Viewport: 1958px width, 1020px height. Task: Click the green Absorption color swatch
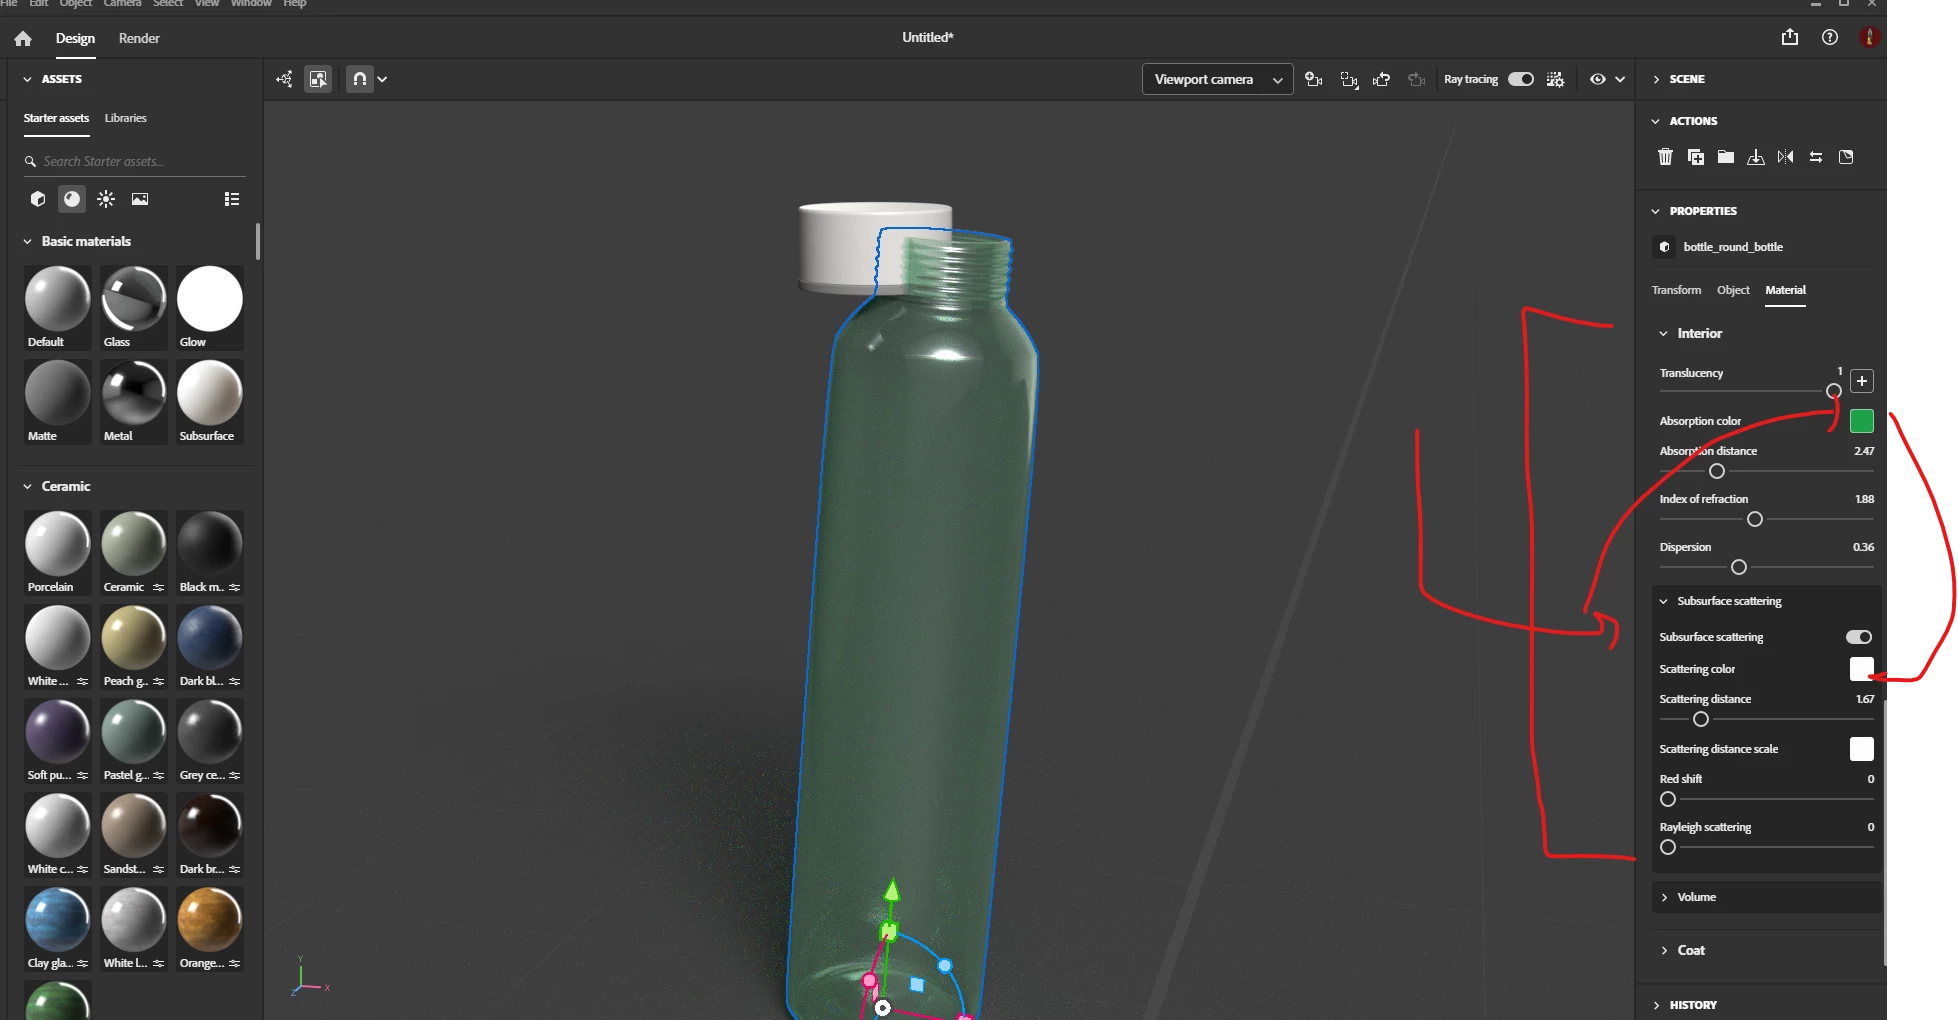[1862, 421]
